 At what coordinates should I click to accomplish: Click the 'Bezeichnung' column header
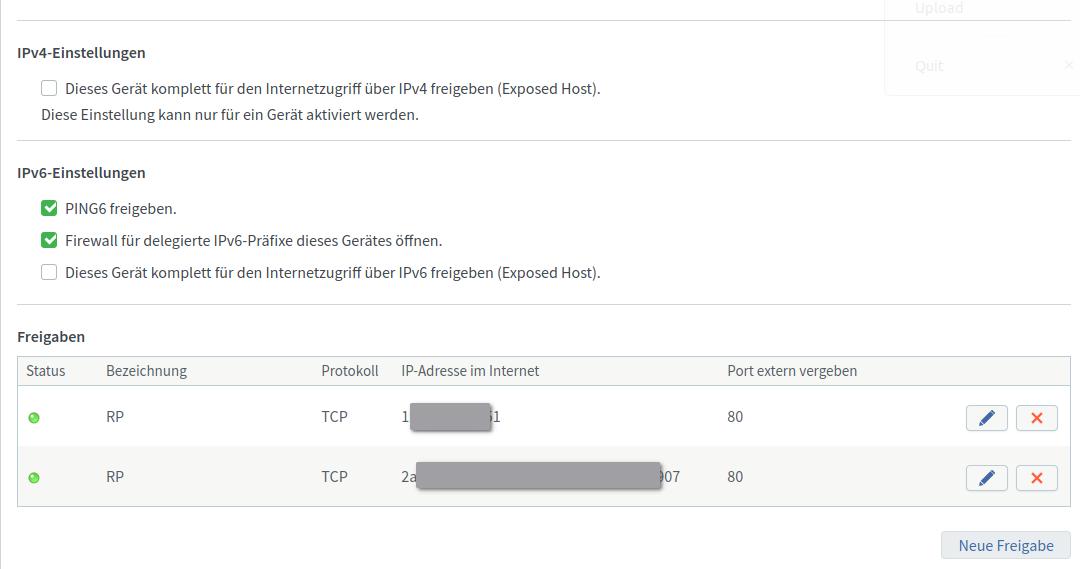[146, 371]
